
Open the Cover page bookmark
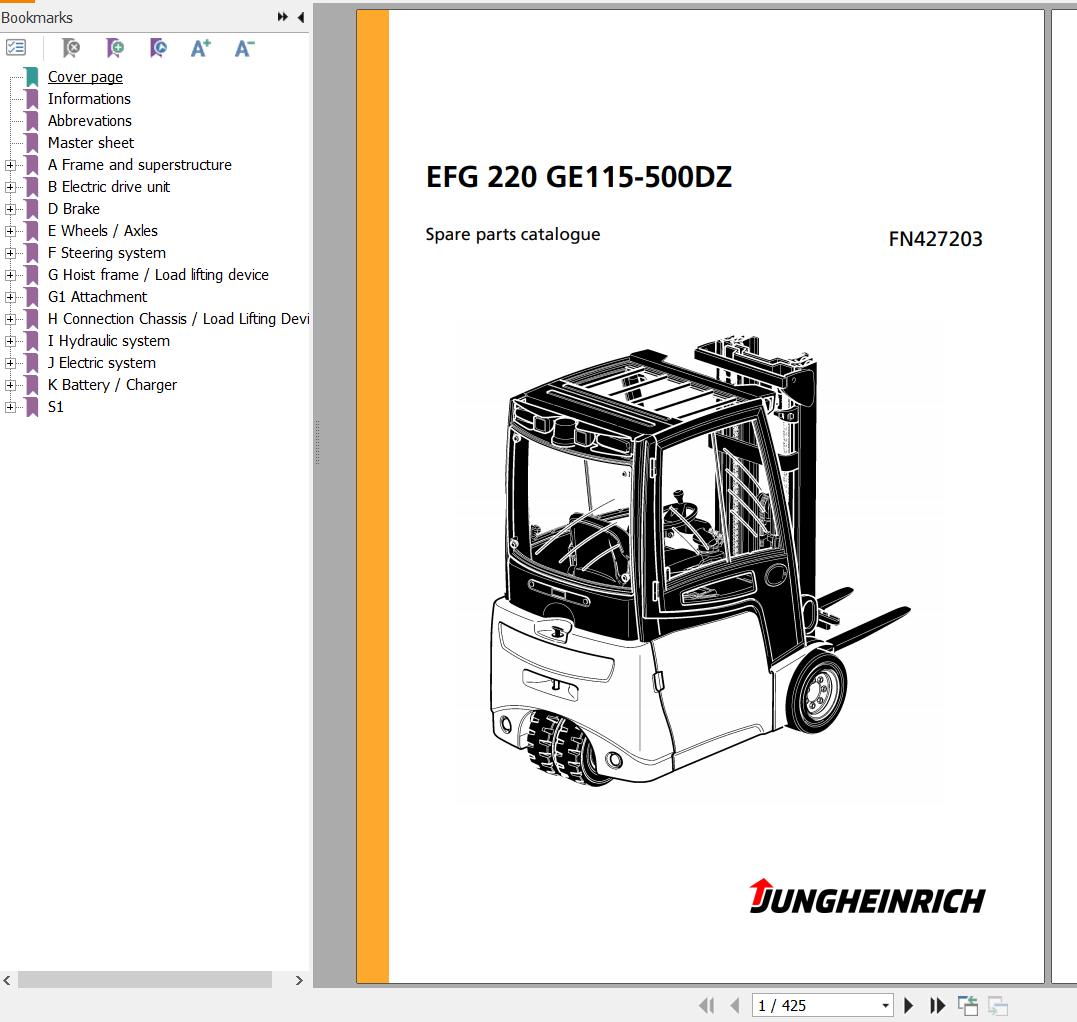point(85,76)
